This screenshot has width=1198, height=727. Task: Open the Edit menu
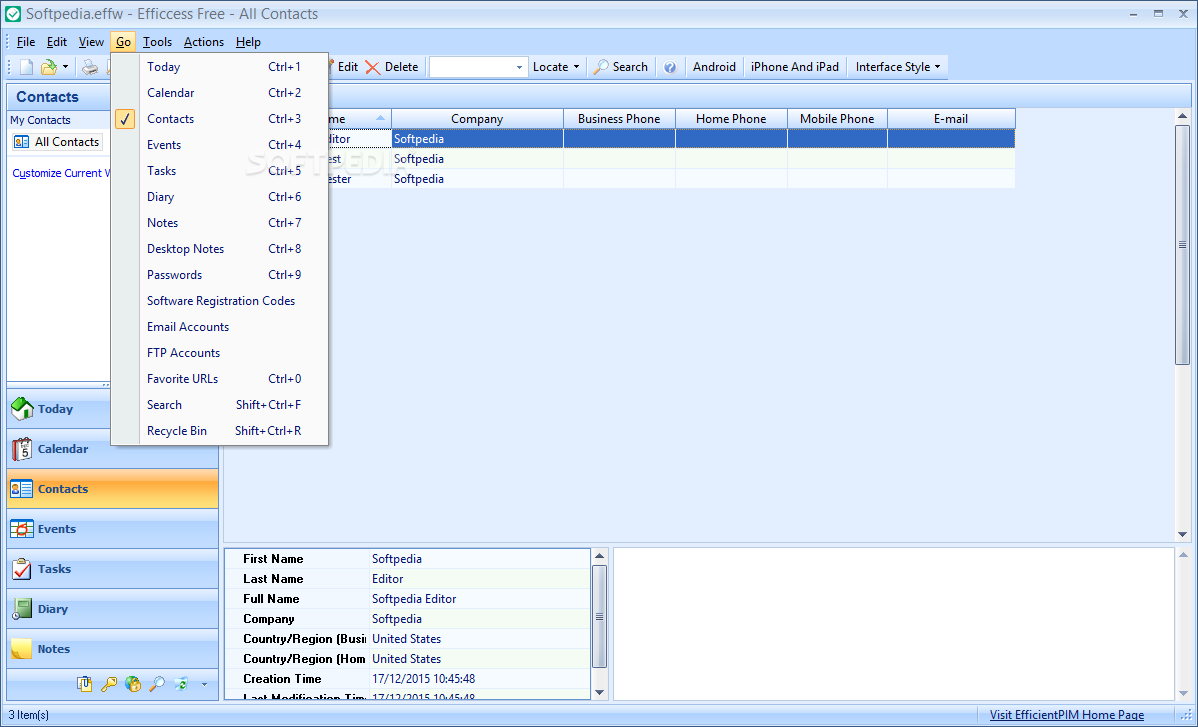[x=57, y=42]
